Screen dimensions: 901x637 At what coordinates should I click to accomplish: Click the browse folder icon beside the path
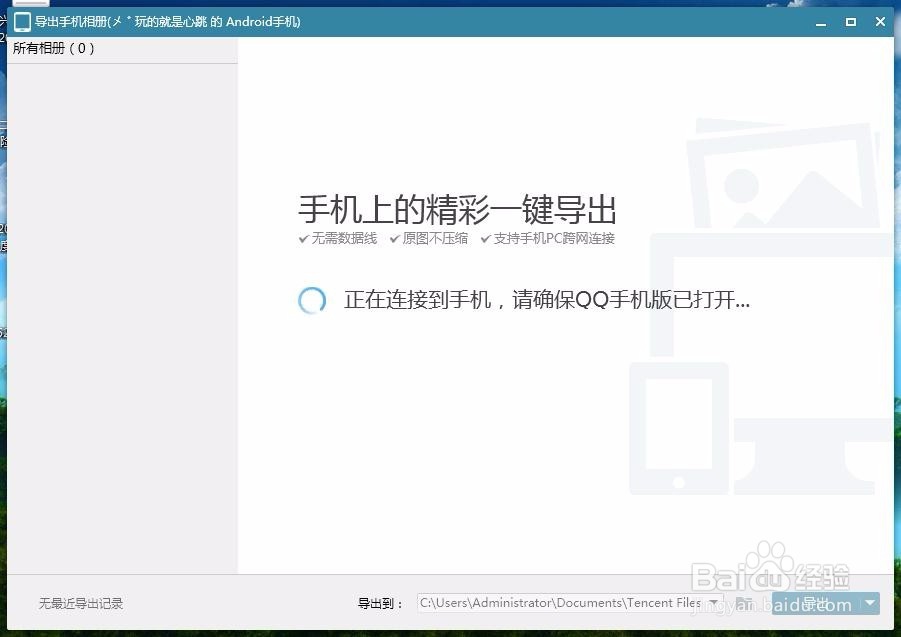coord(744,603)
